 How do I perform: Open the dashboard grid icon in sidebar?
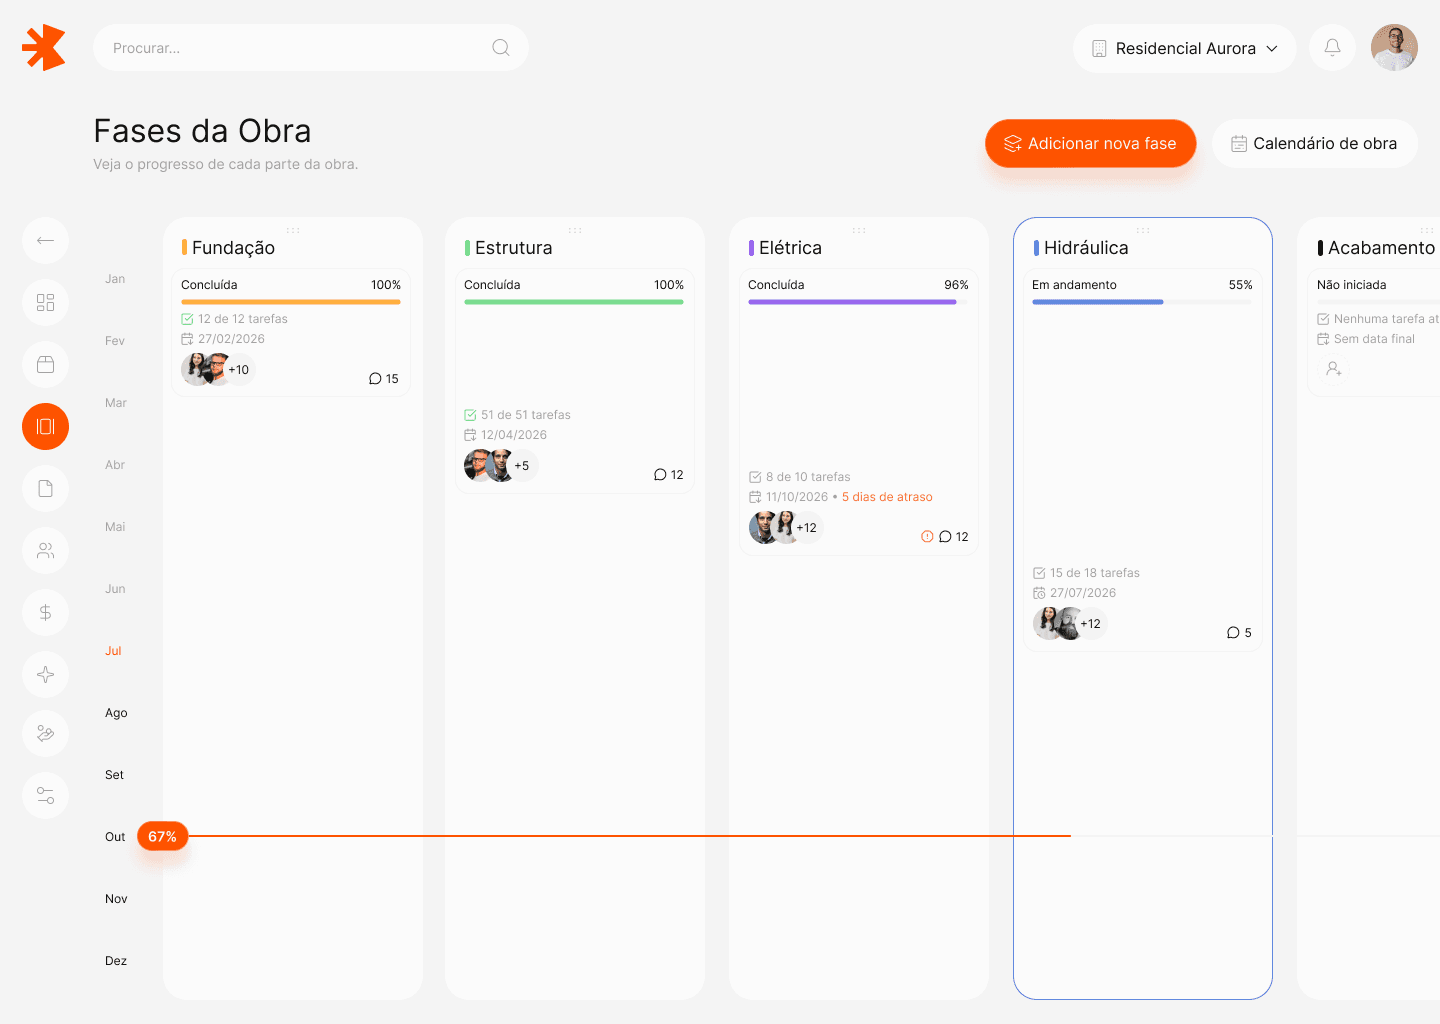tap(45, 302)
